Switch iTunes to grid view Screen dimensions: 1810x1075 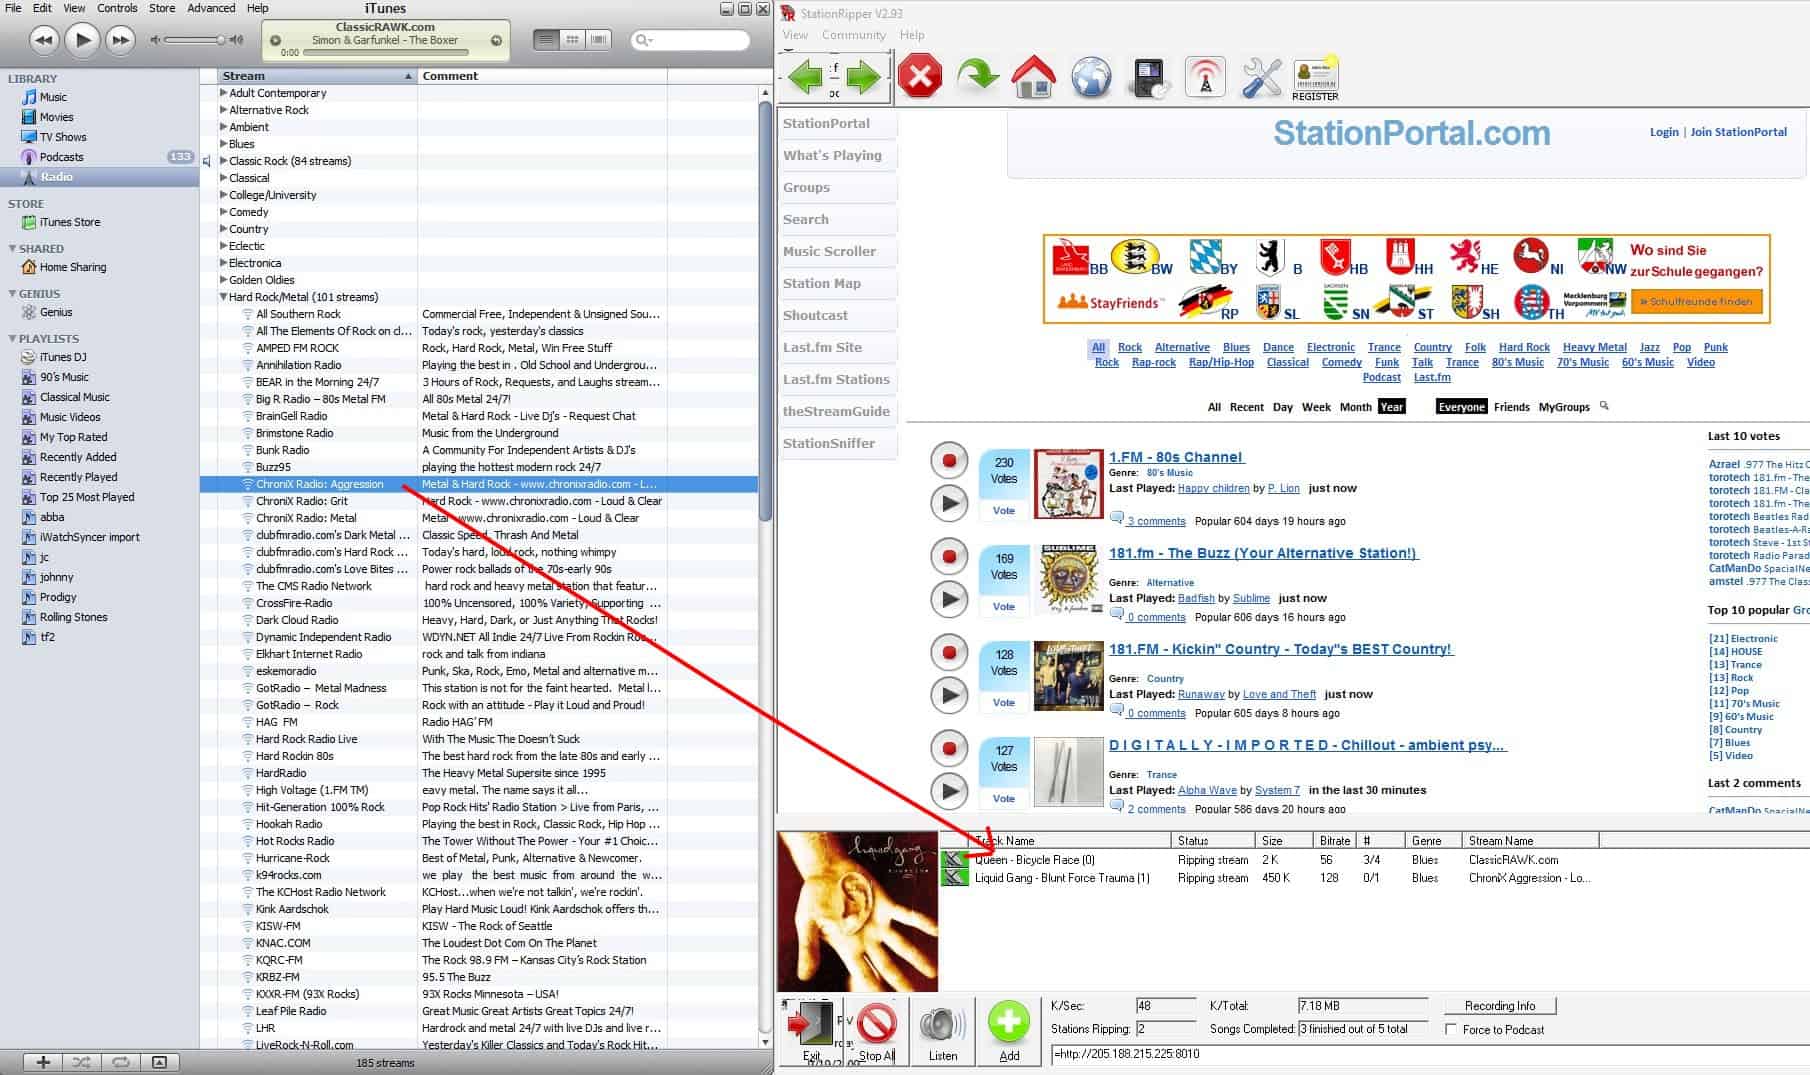point(572,40)
